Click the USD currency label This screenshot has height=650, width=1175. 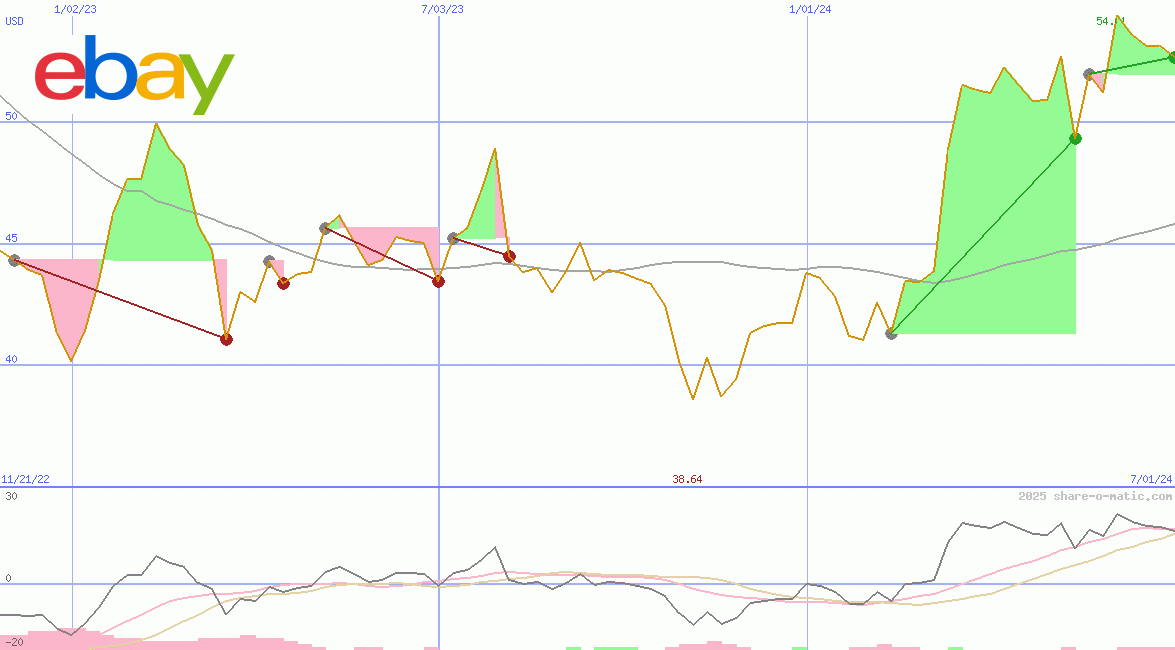point(15,21)
